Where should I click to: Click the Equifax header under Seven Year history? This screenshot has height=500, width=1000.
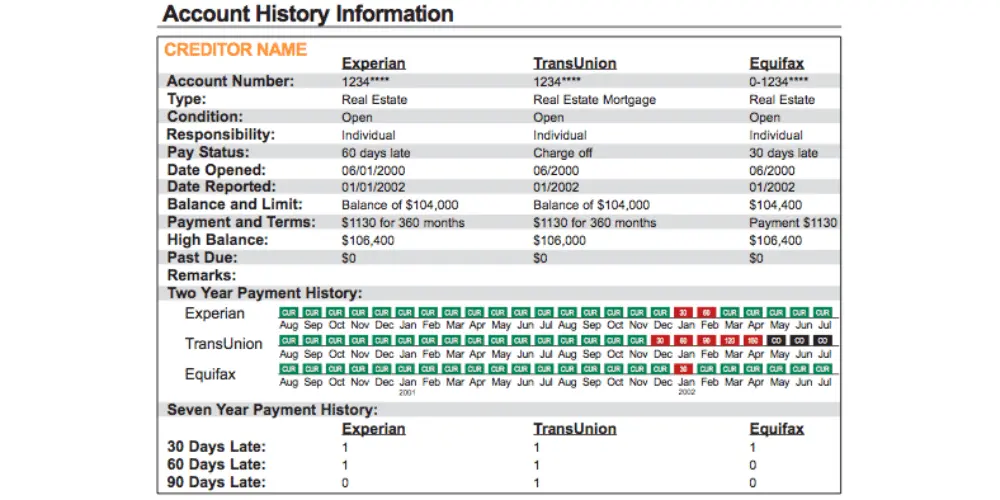[776, 429]
